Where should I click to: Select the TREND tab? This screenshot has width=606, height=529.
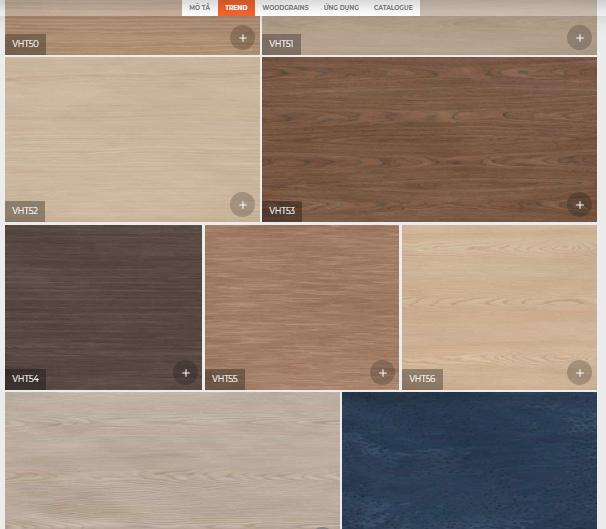click(x=236, y=8)
